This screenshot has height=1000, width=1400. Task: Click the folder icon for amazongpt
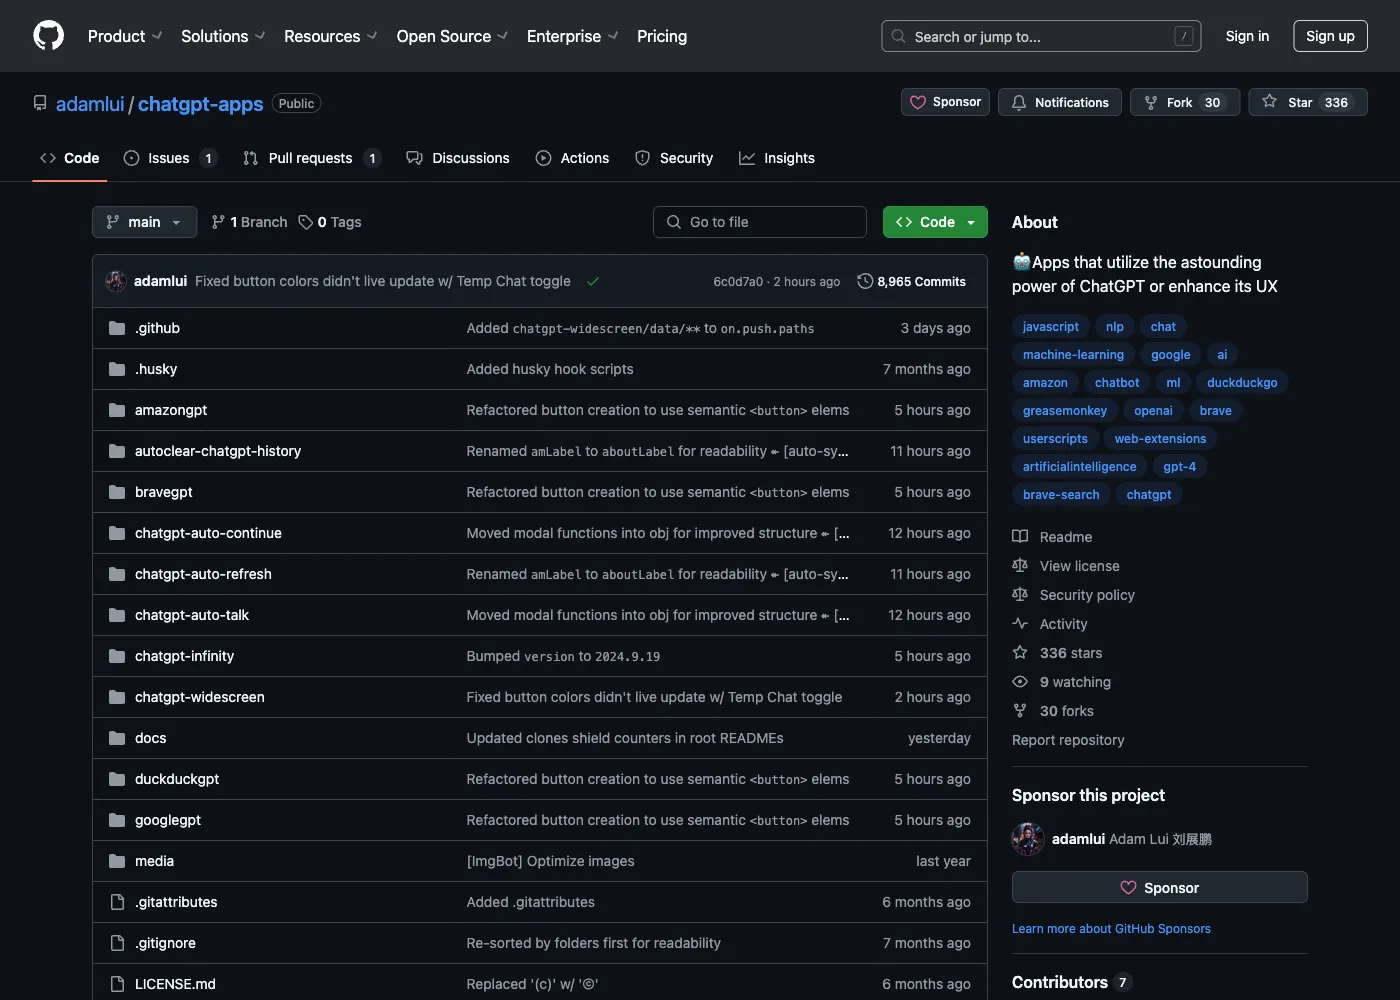pos(117,410)
